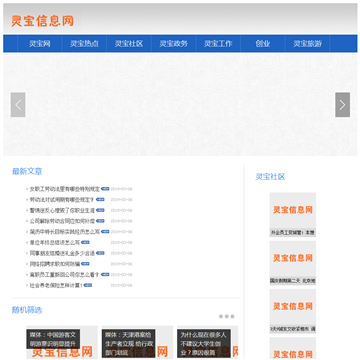Open the 随机筛选 section heading
Image resolution: width=360 pixels, height=360 pixels.
tap(27, 310)
